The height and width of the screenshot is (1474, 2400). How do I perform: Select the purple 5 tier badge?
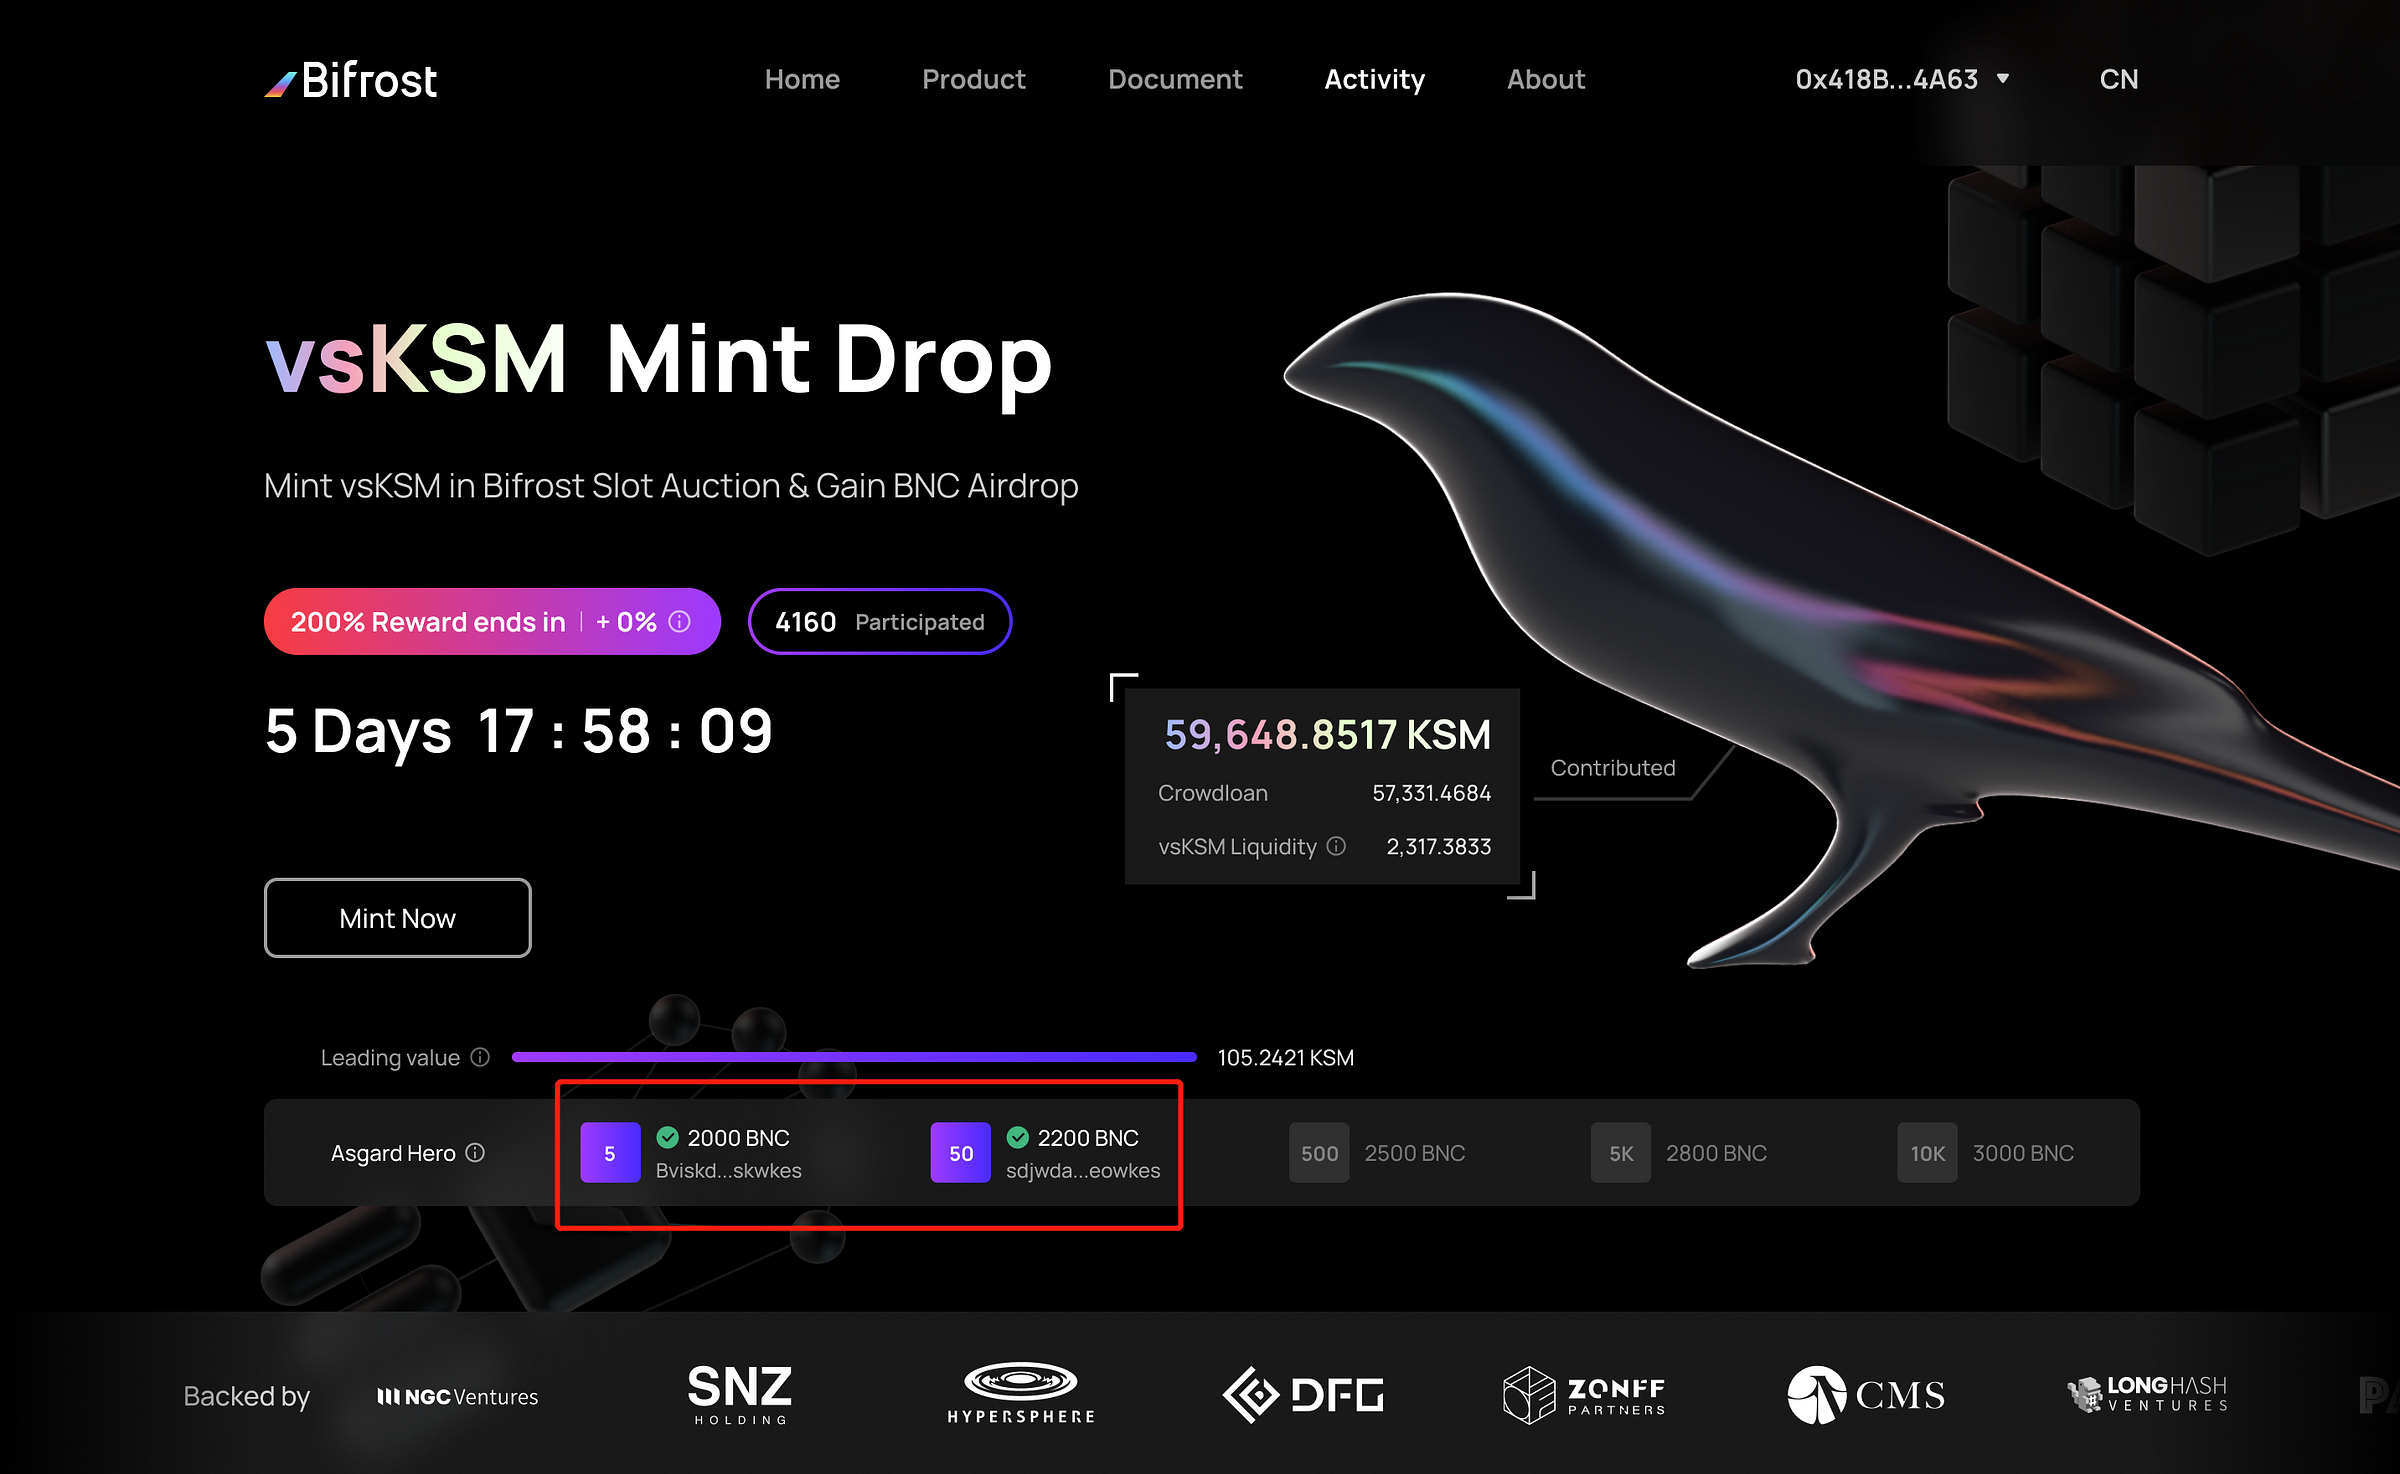(x=610, y=1153)
